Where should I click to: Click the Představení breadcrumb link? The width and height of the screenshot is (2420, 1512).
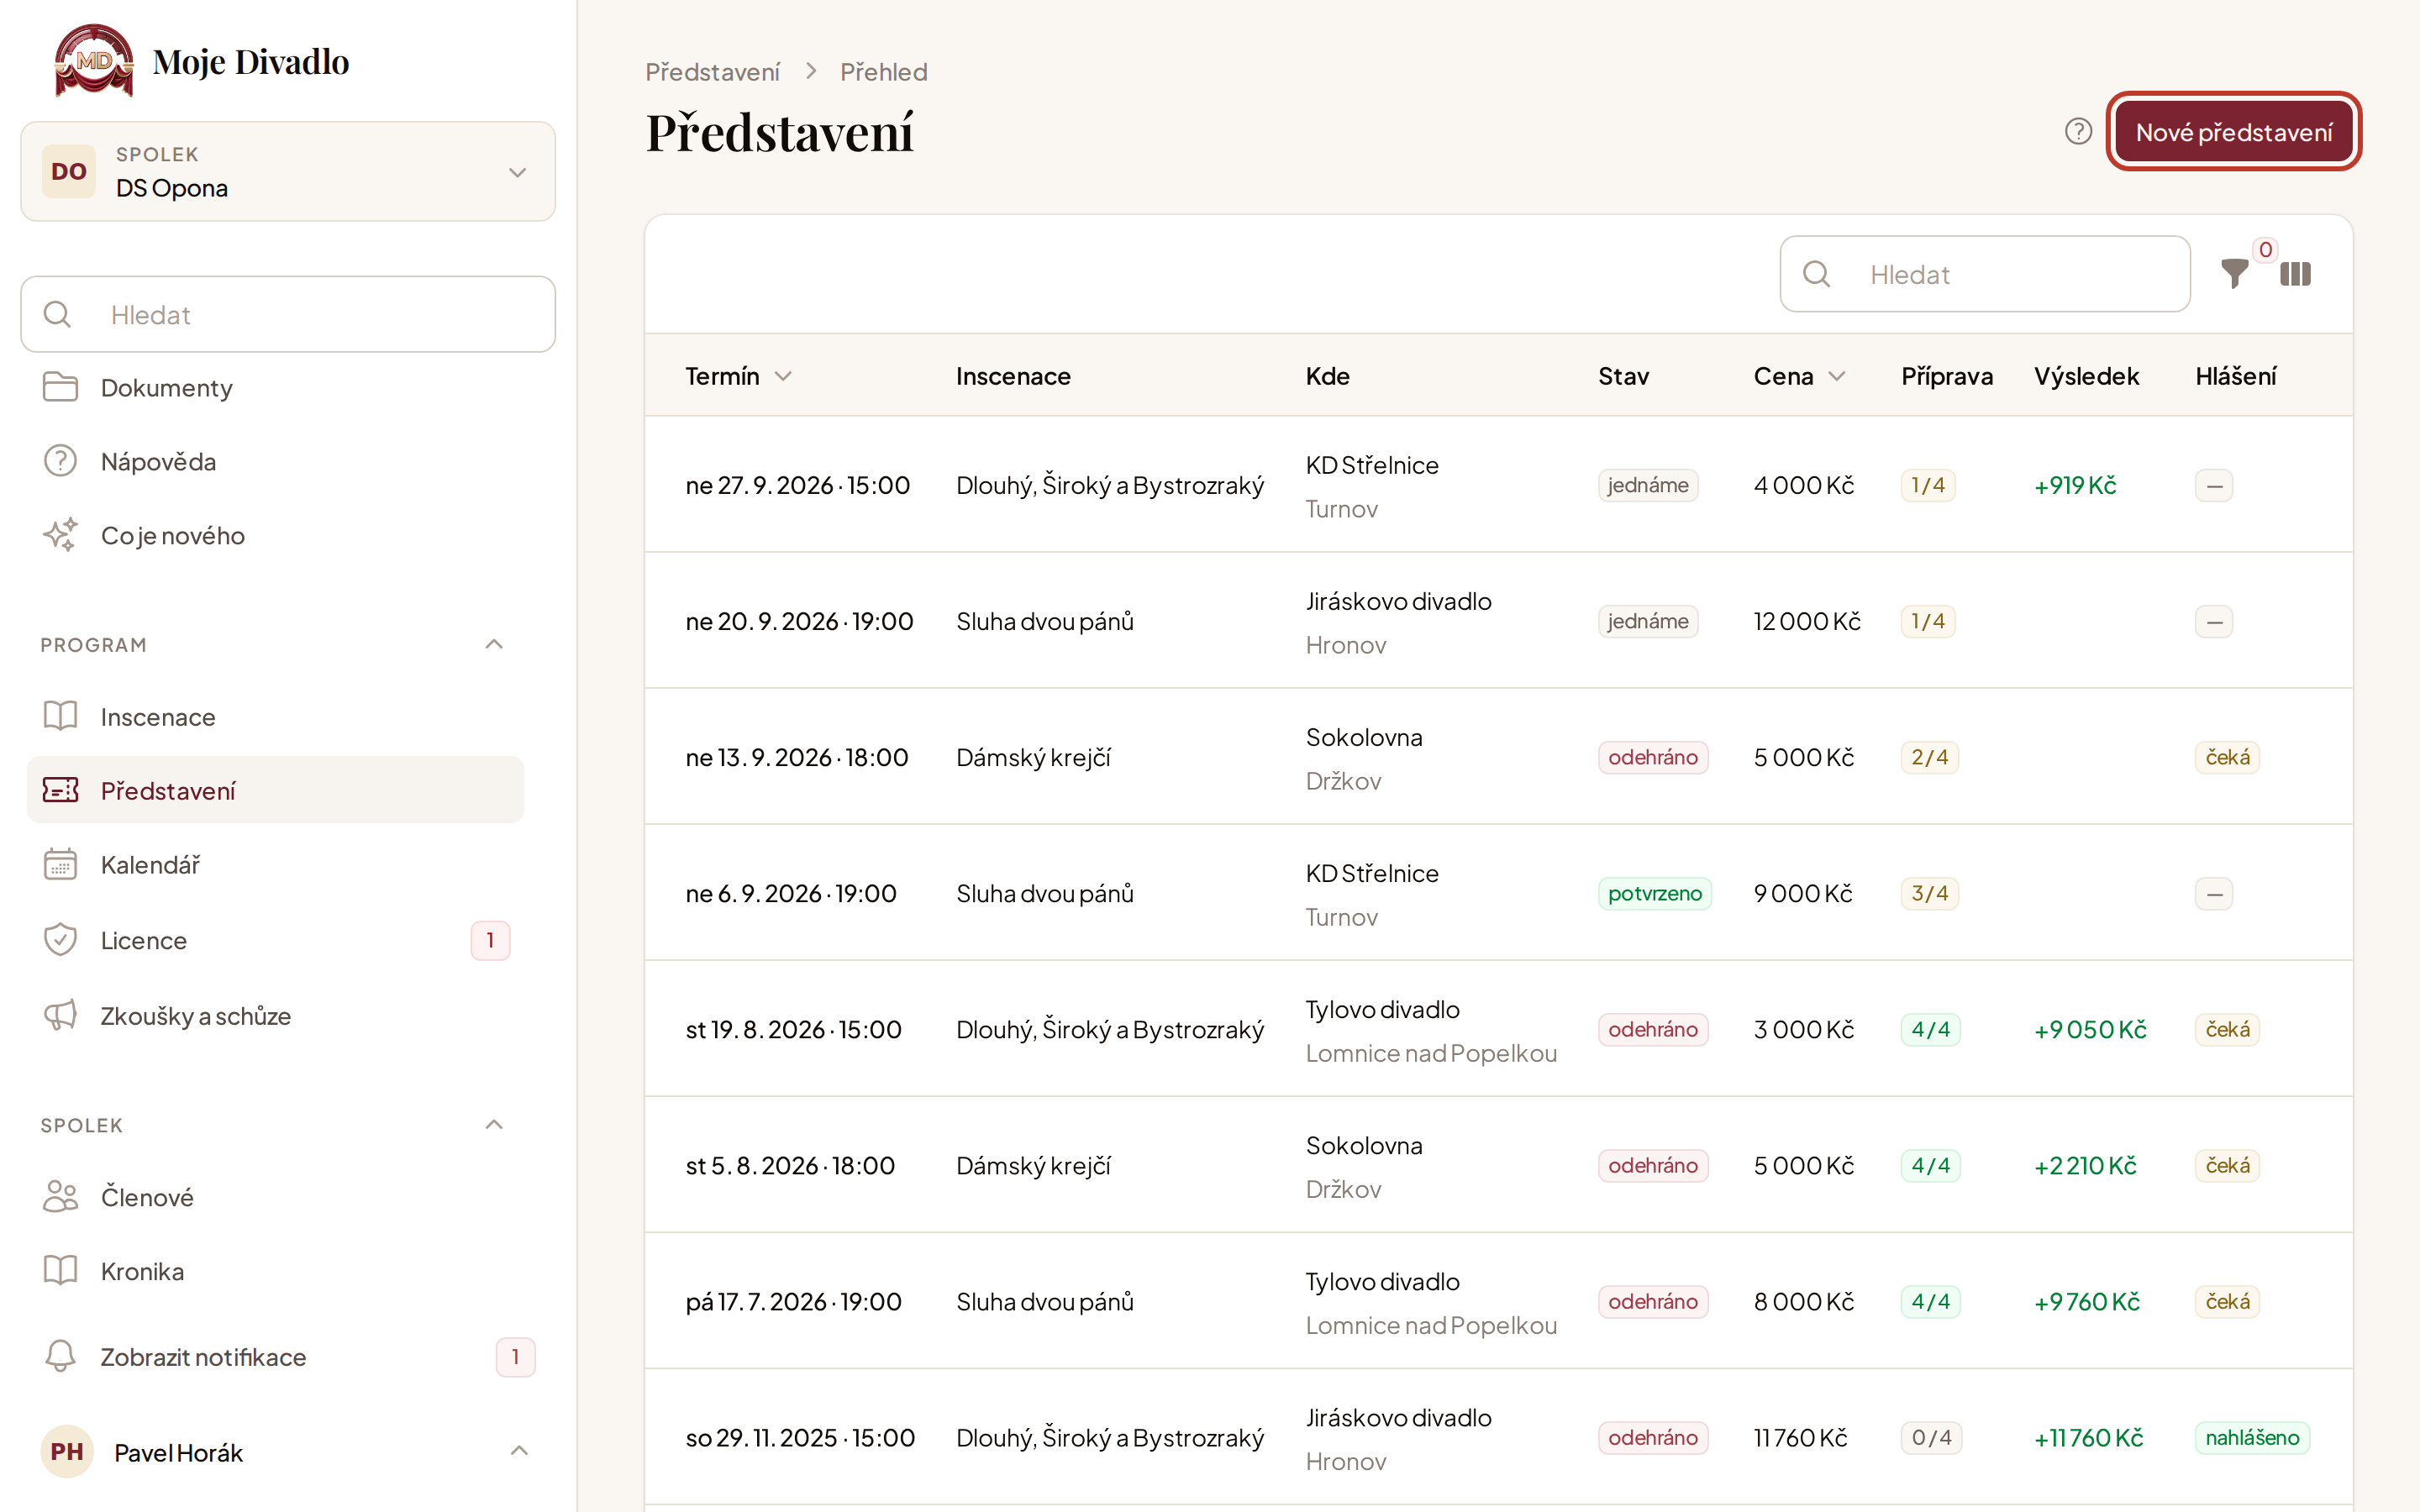coord(712,72)
